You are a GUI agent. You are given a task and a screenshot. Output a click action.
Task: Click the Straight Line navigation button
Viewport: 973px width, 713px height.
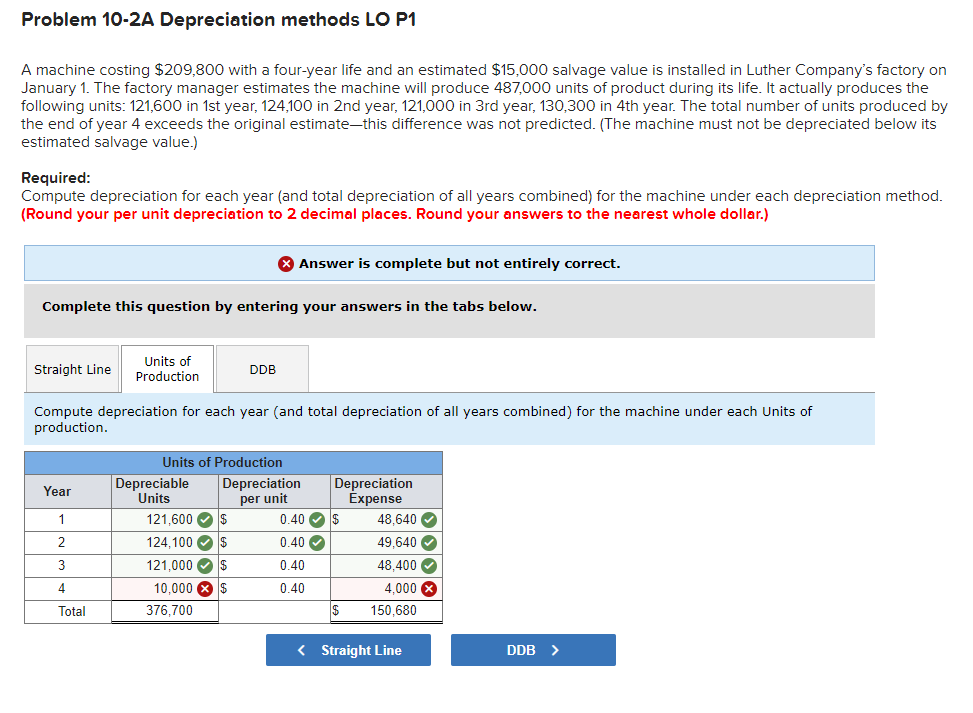(x=348, y=650)
